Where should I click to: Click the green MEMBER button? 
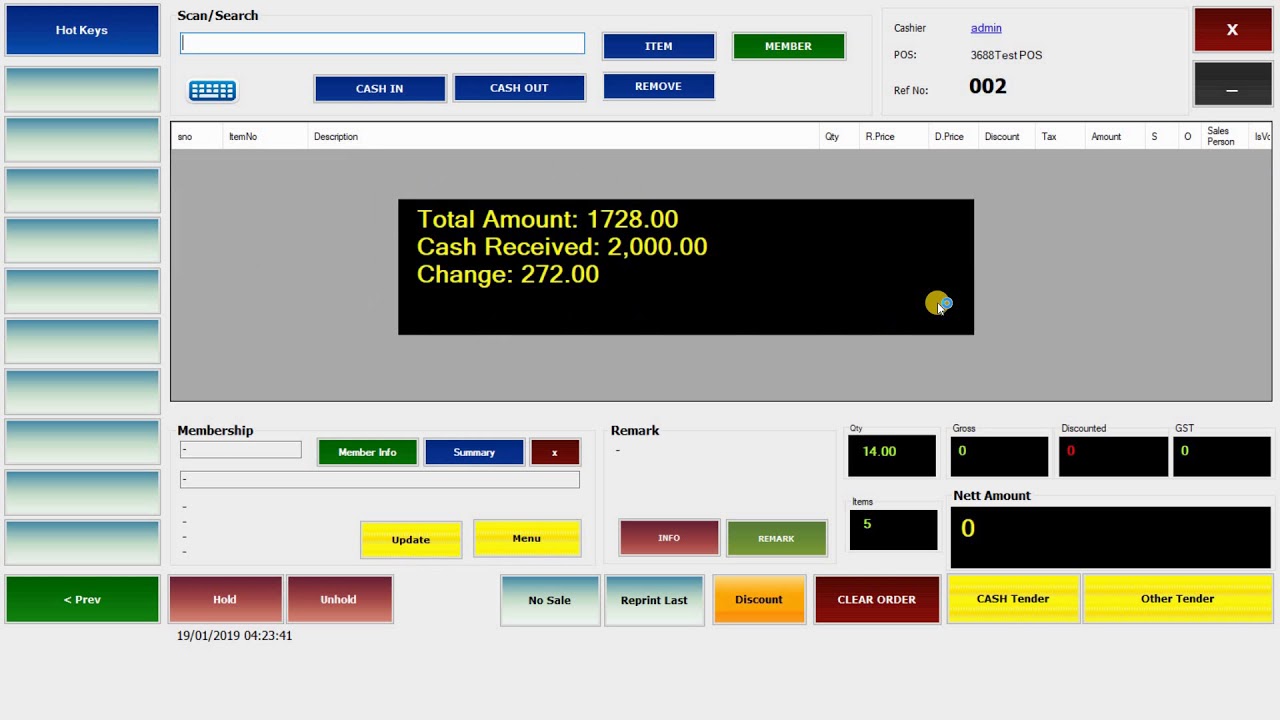788,46
